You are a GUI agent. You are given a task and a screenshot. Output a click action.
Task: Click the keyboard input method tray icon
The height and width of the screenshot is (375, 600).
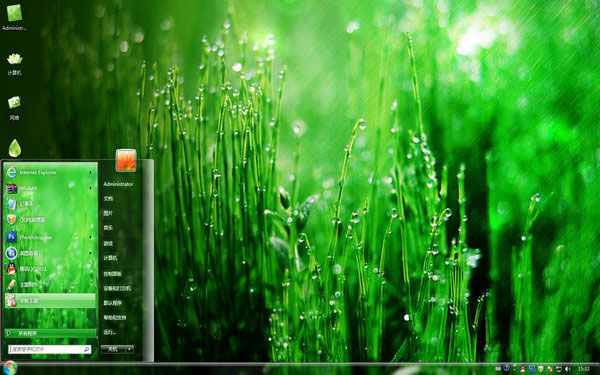point(498,369)
